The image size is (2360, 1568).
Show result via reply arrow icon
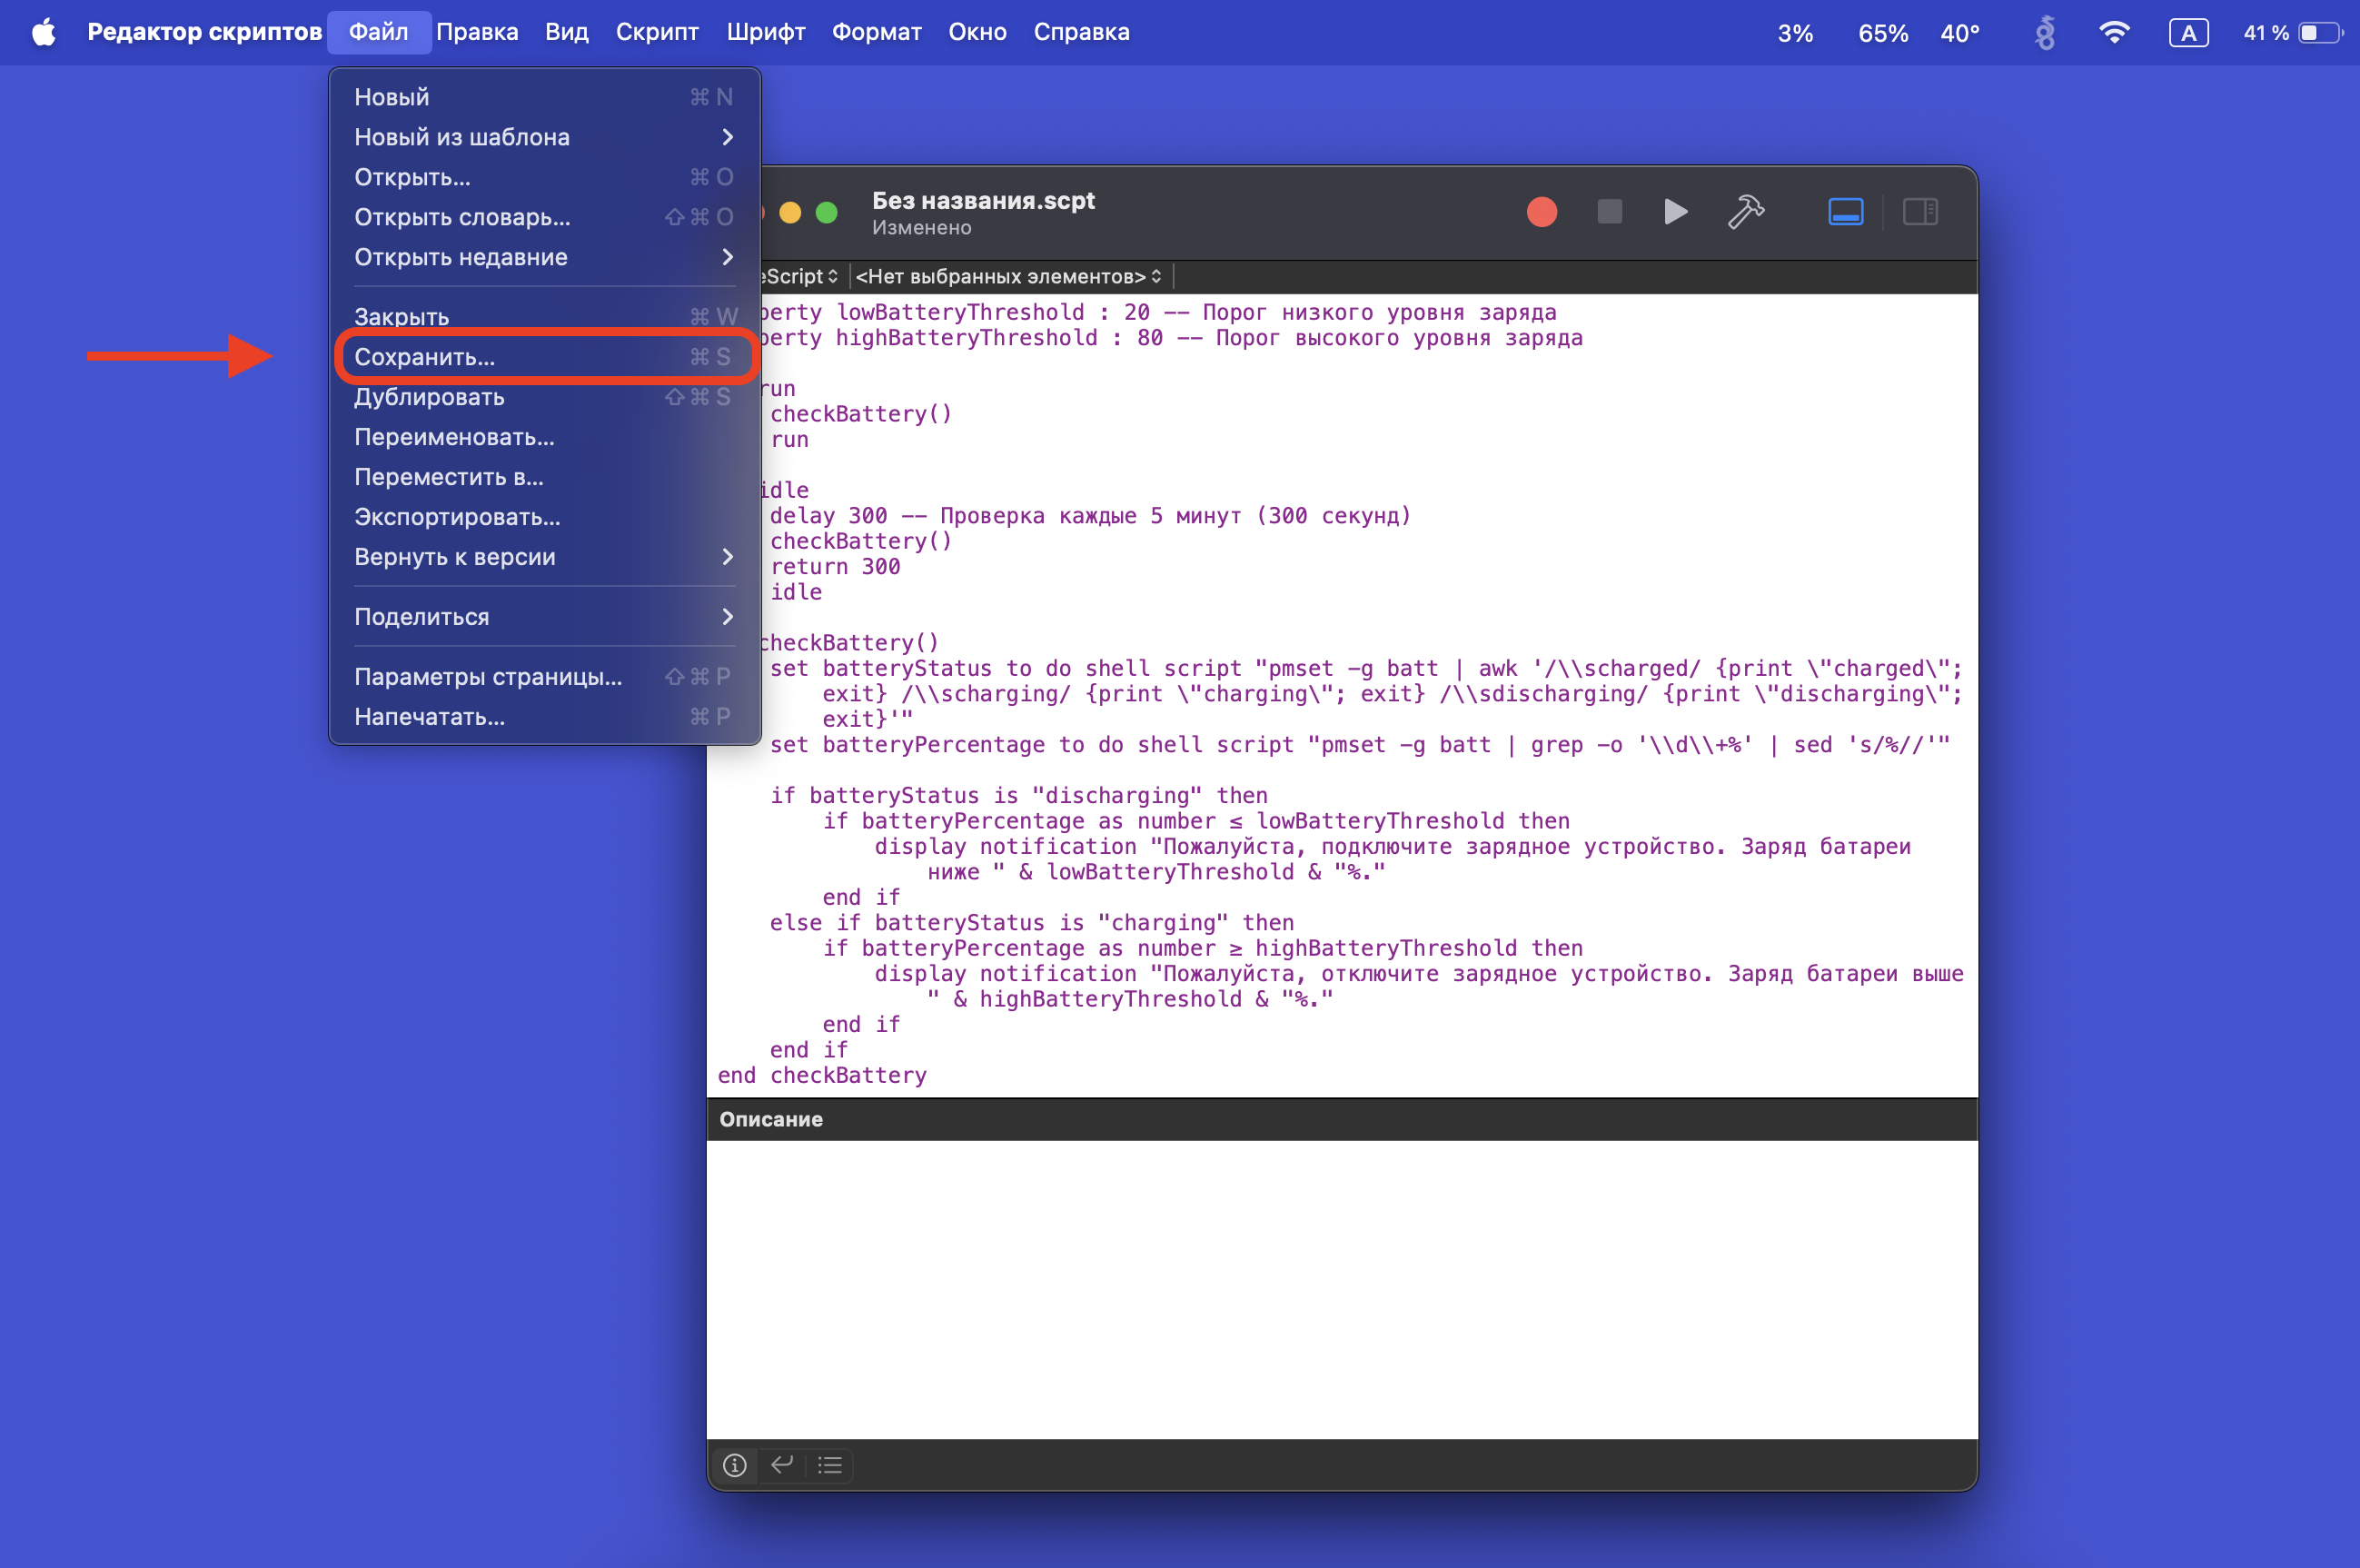click(x=782, y=1465)
